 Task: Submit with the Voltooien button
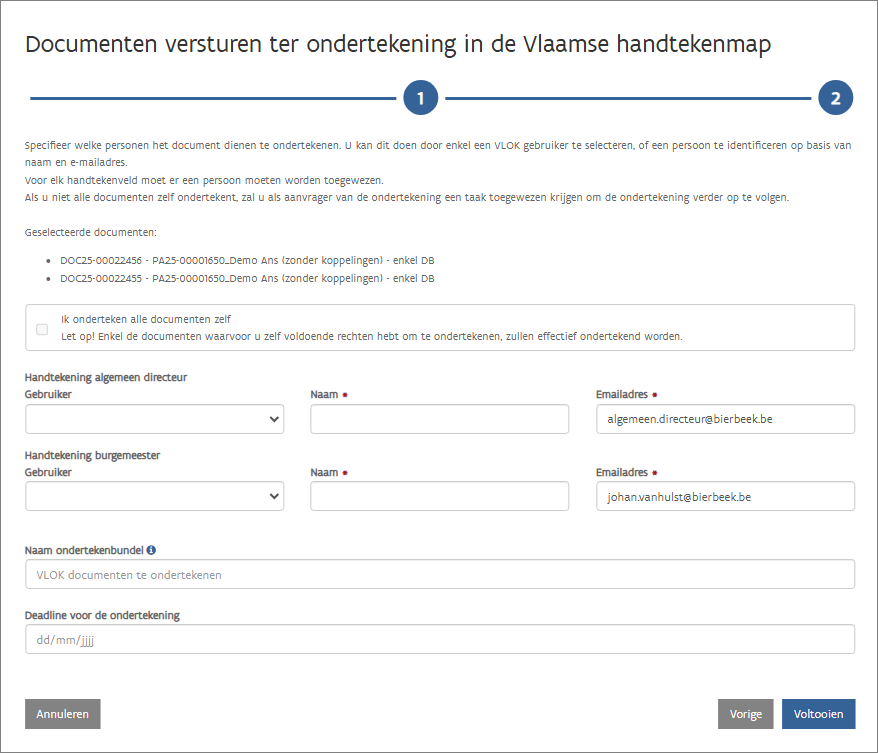818,714
